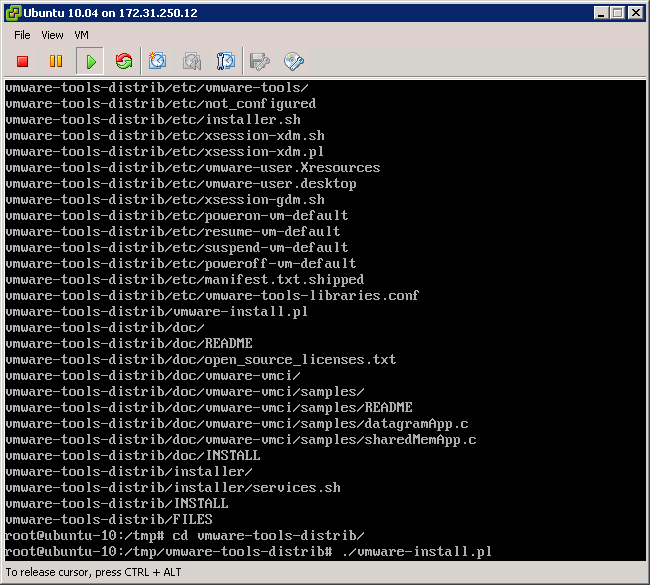
Task: Click the etc/vmware-user.Xresources line
Action: click(x=193, y=167)
